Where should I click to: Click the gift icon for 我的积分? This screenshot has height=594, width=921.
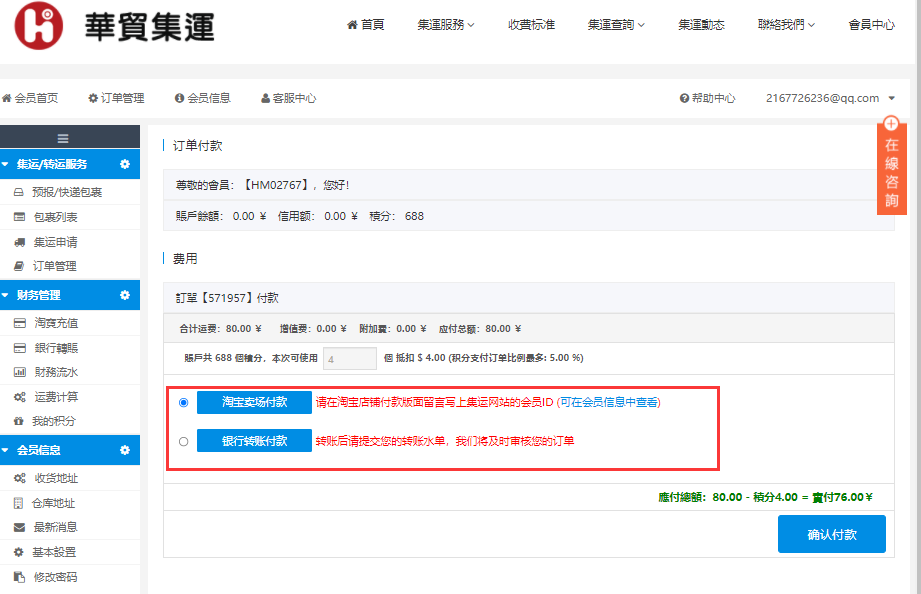tap(19, 421)
